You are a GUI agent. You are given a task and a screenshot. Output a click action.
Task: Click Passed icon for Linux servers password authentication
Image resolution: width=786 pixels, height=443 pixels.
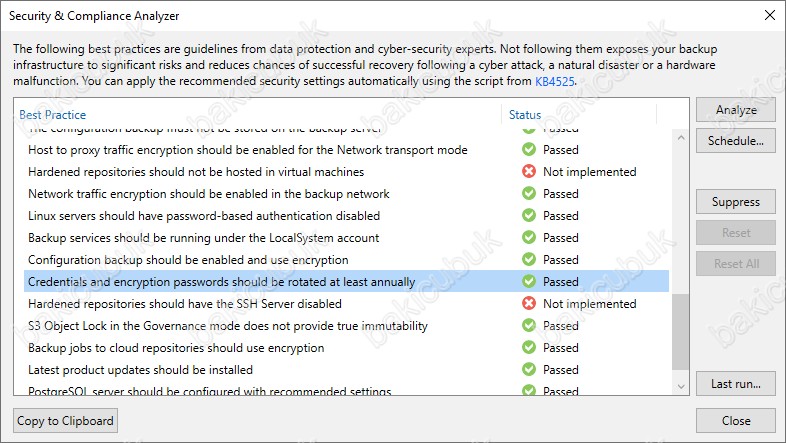coord(529,215)
